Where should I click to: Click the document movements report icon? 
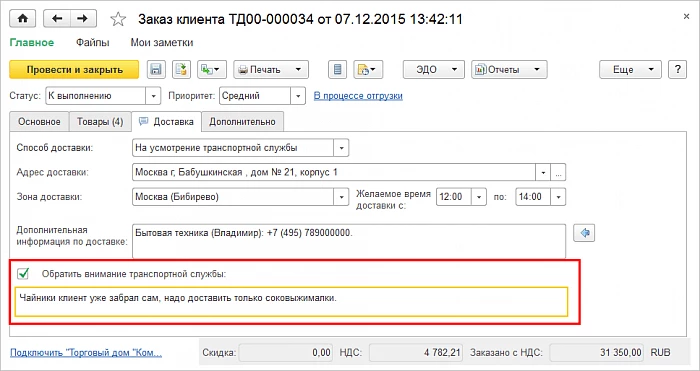pos(338,70)
